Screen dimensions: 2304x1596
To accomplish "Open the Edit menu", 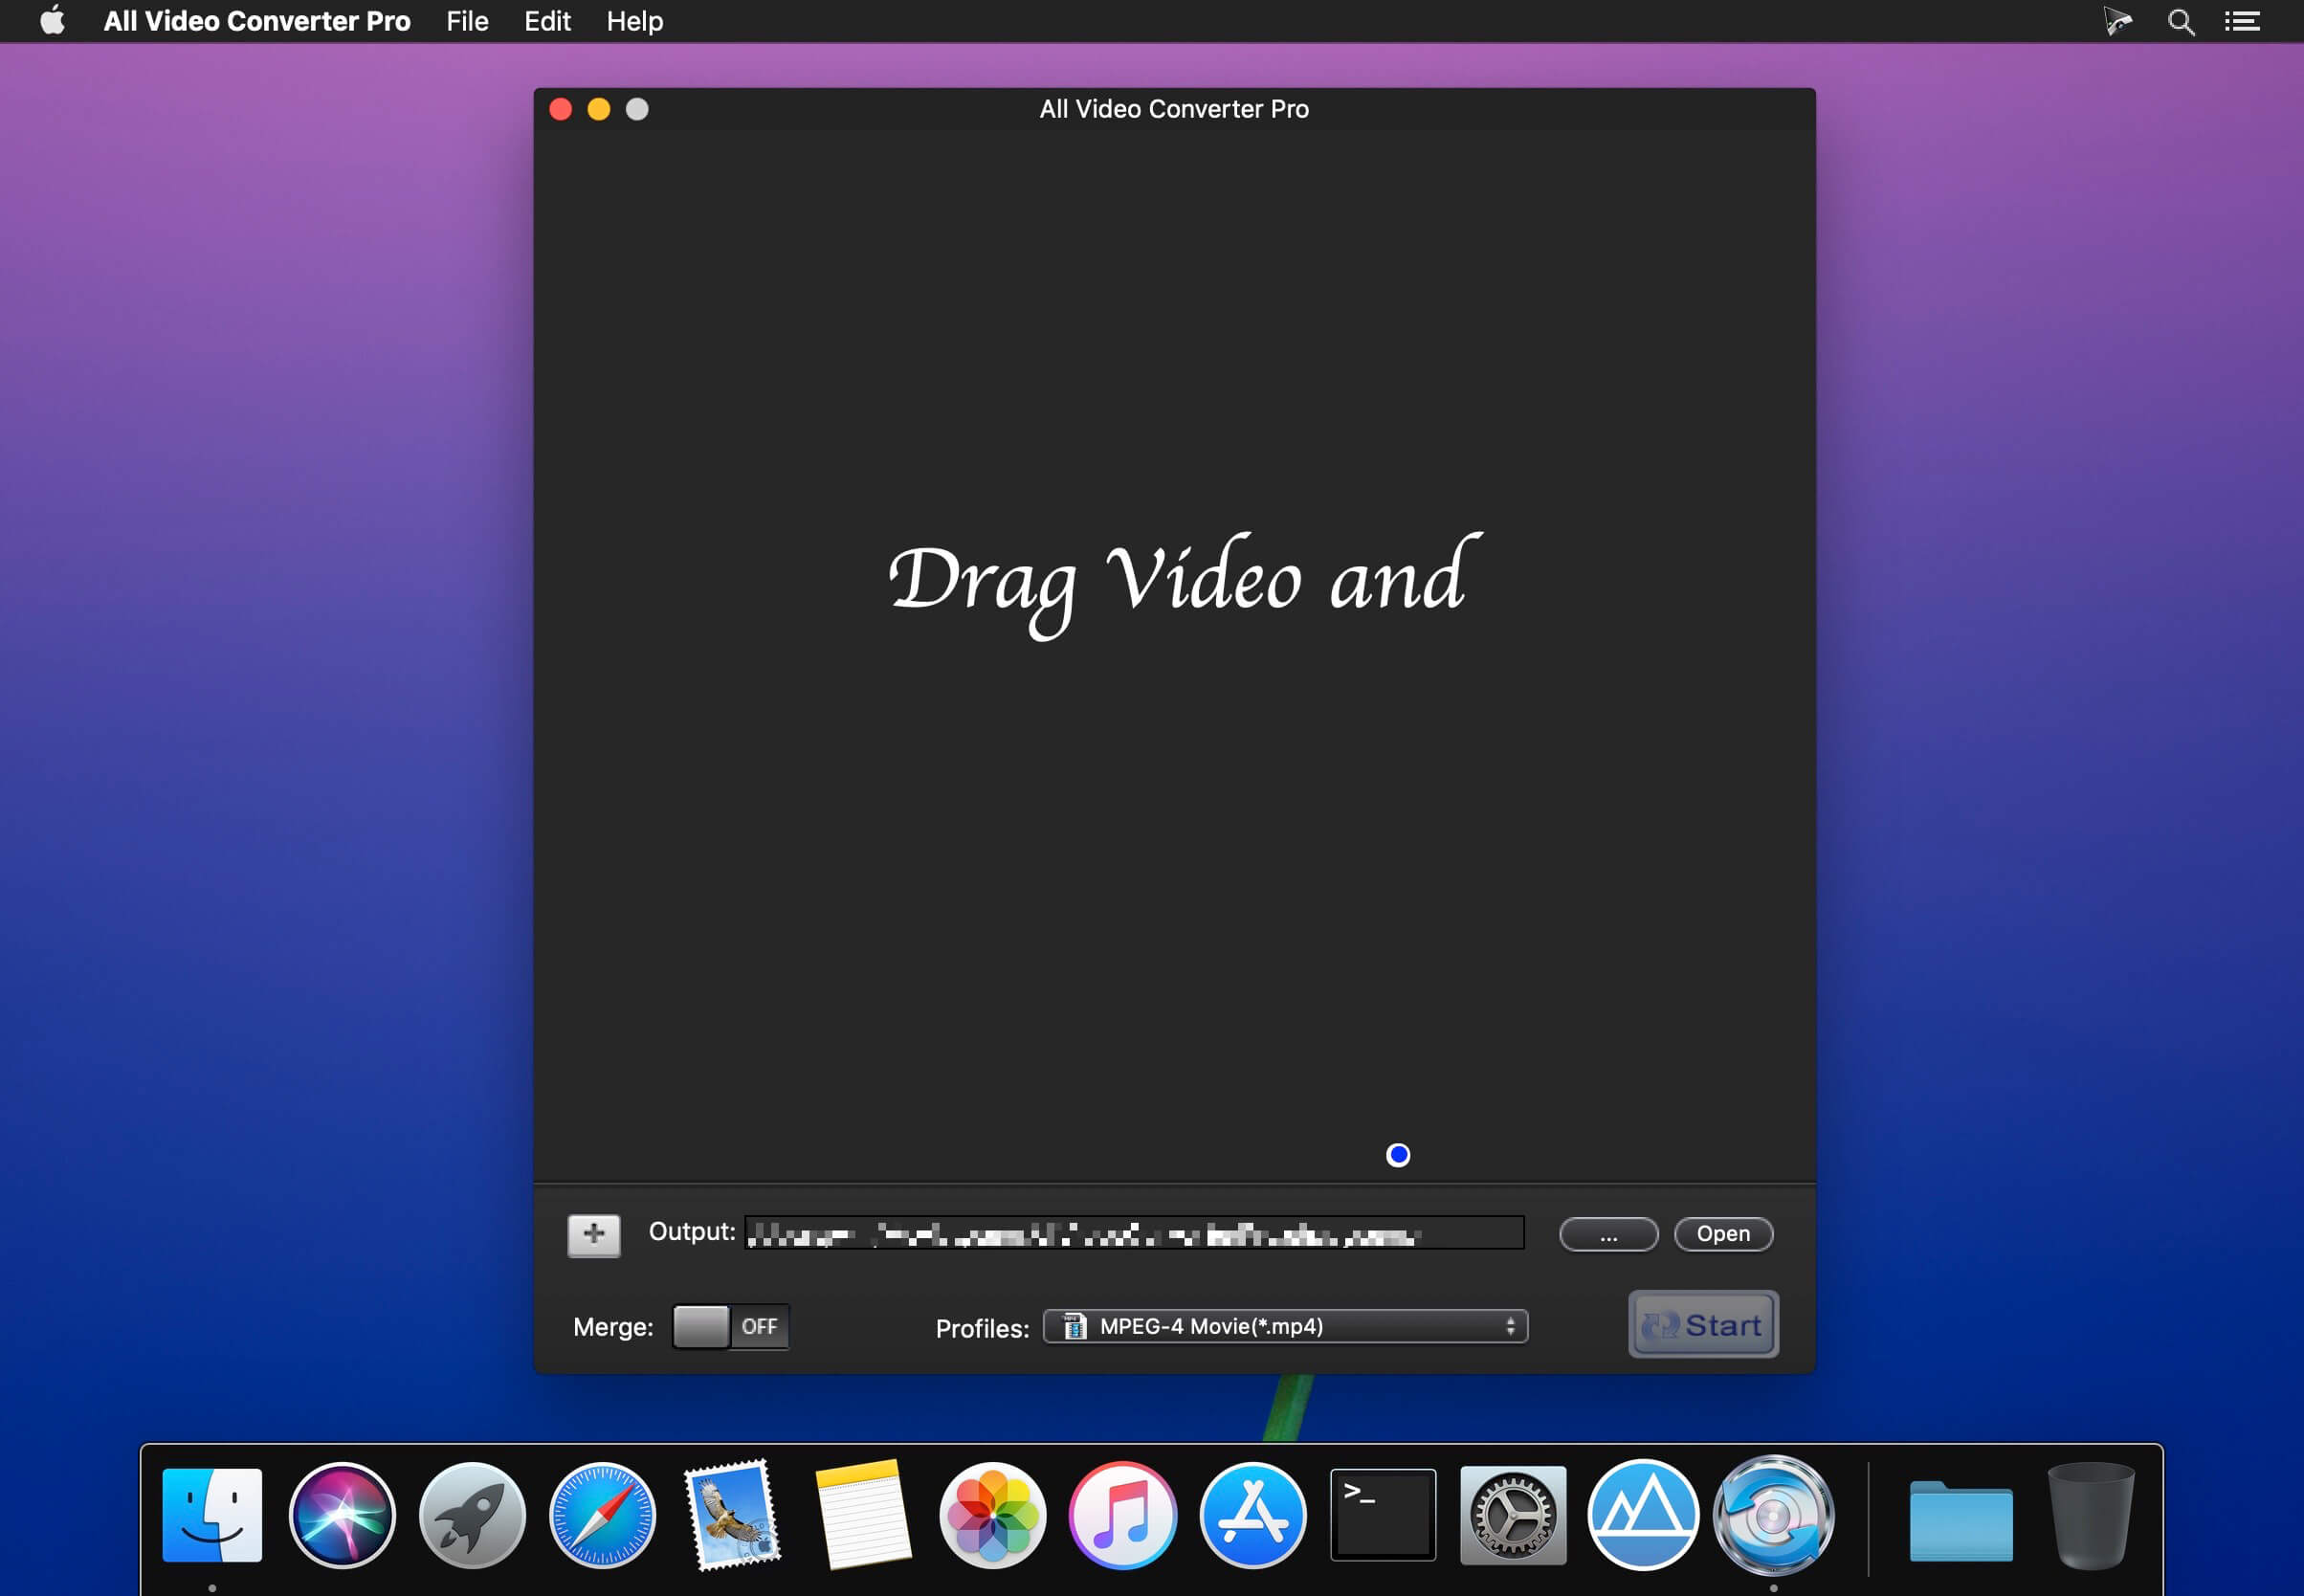I will click(547, 21).
